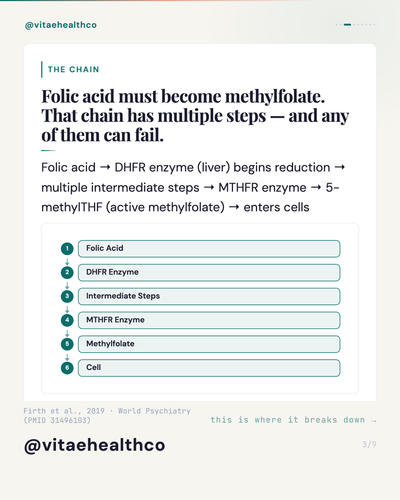Viewport: 400px width, 500px height.
Task: Tap the @vitaehealthco handle at top
Action: pos(61,25)
